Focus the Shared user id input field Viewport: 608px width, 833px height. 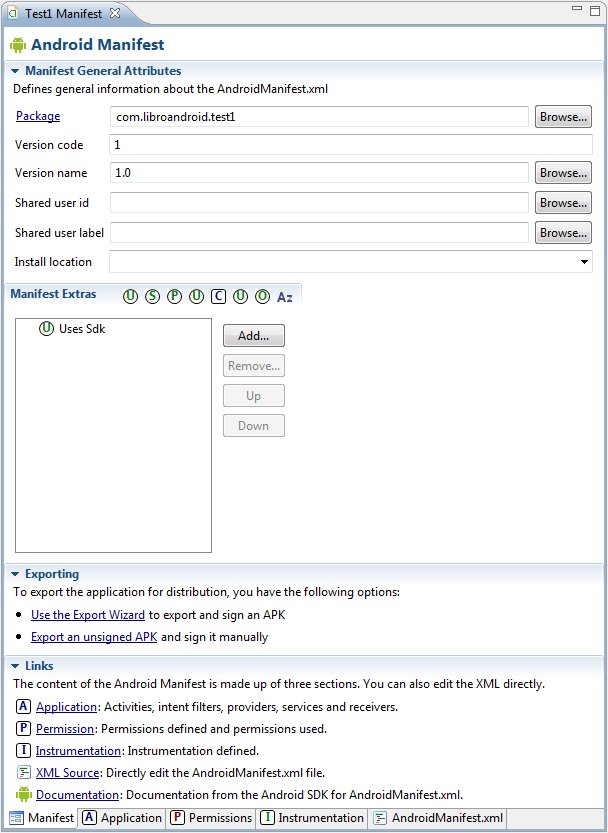(319, 202)
